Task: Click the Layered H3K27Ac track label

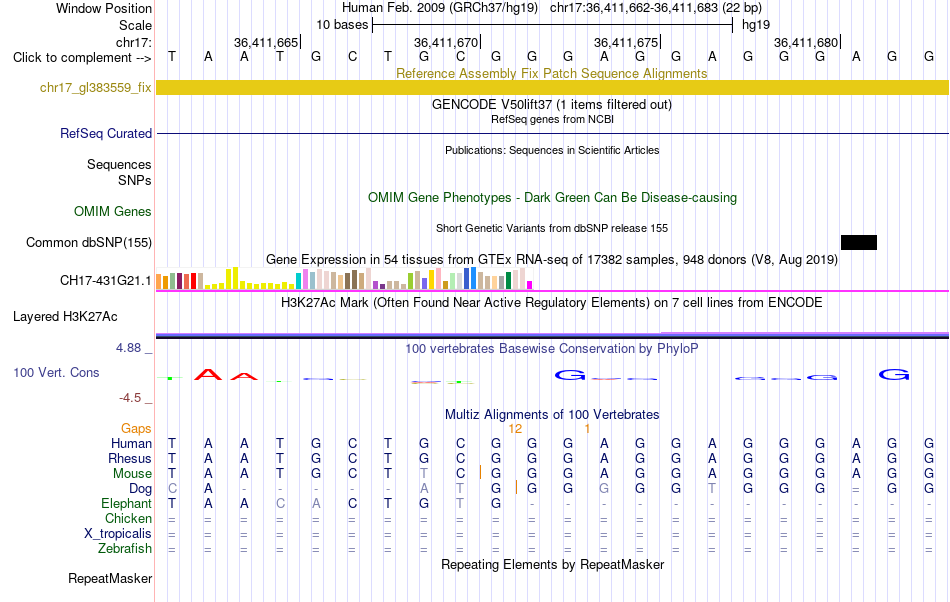Action: tap(65, 317)
